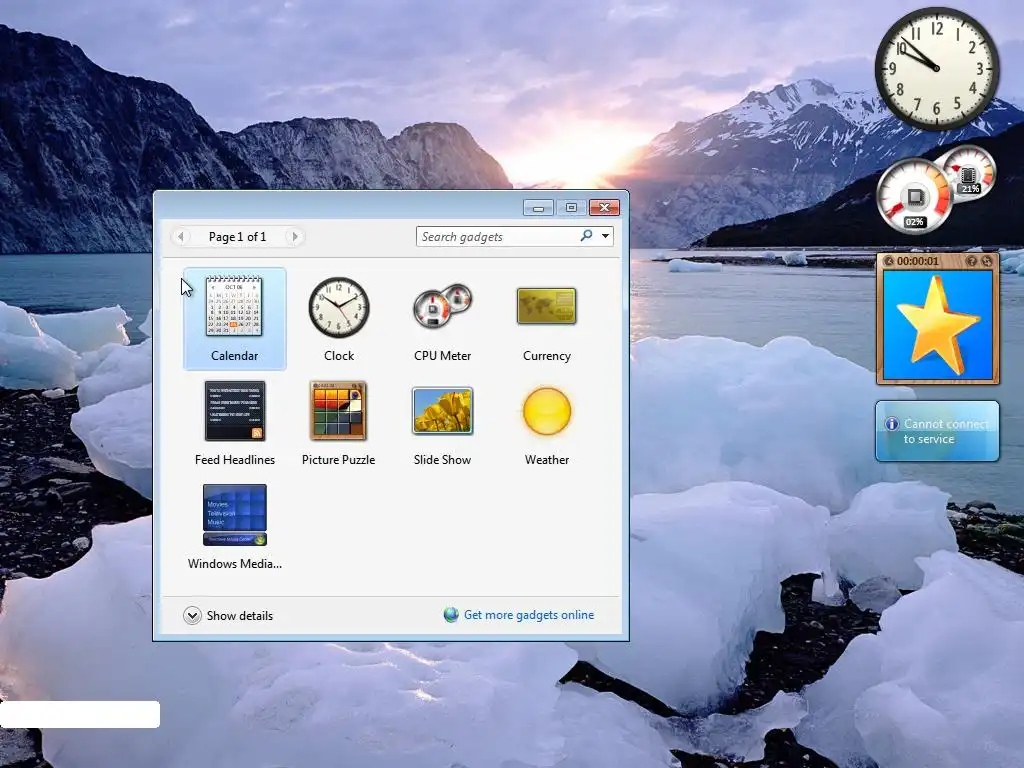1024x768 pixels.
Task: Pause the puzzle timer clock icon
Action: pyautogui.click(x=888, y=261)
